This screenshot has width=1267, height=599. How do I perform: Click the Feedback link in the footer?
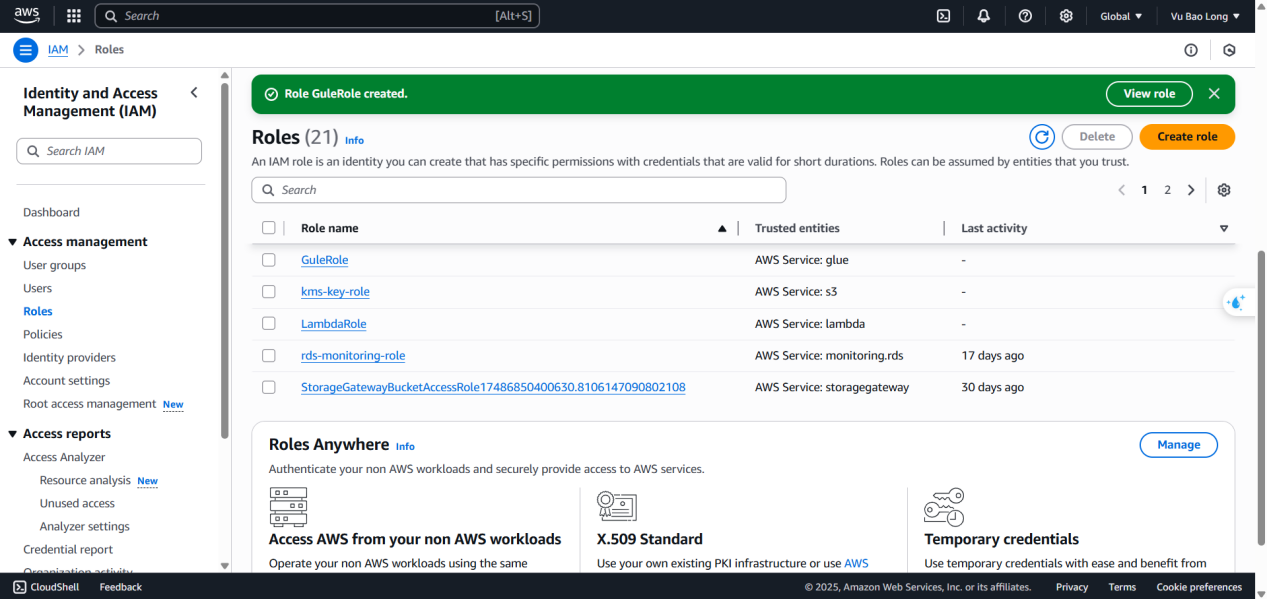pyautogui.click(x=120, y=587)
